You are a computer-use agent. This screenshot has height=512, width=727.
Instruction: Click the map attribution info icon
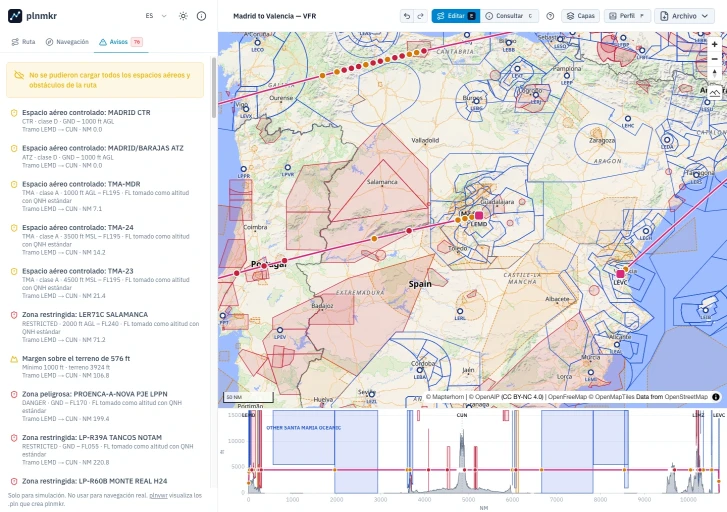[716, 397]
